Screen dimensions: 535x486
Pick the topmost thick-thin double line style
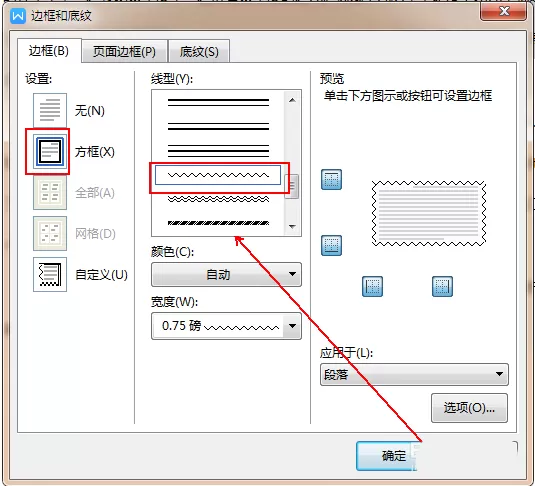[x=218, y=102]
